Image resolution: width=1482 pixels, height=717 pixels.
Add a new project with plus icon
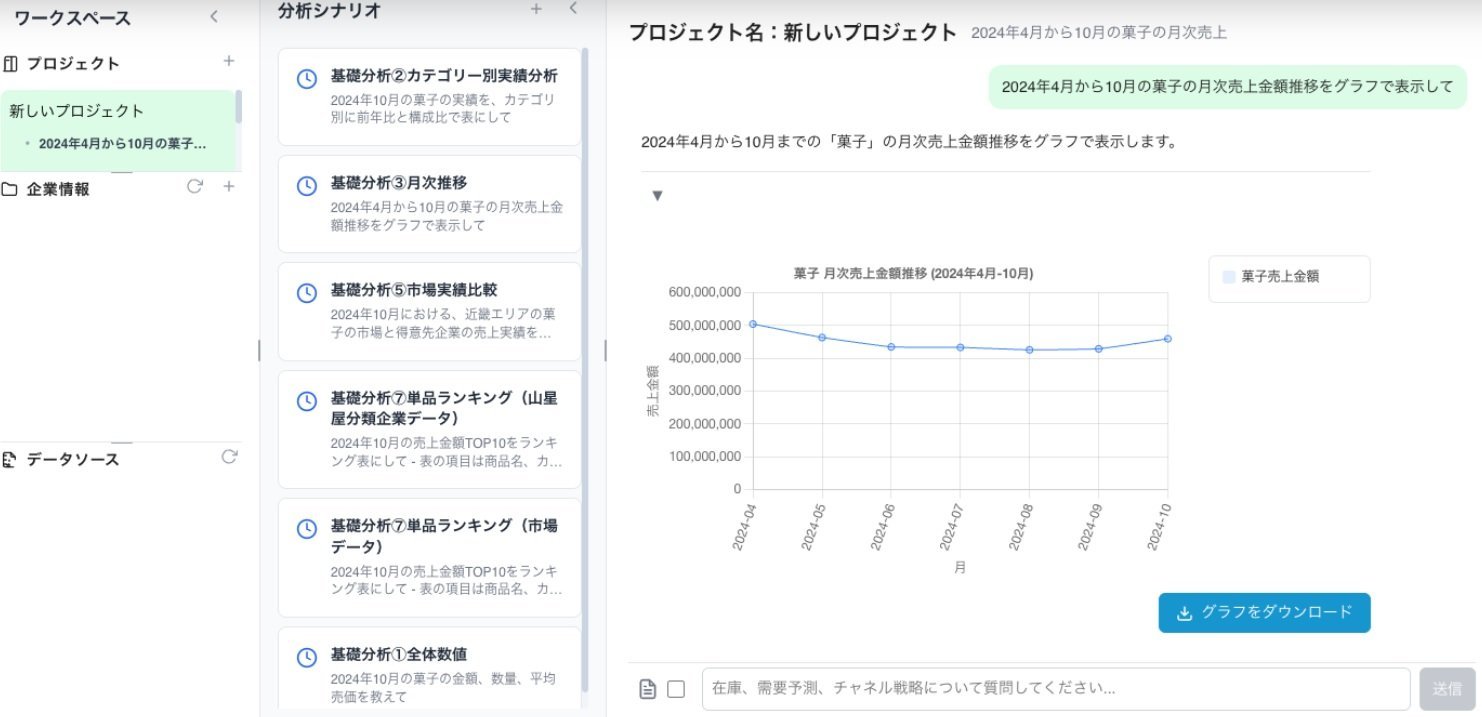point(228,61)
